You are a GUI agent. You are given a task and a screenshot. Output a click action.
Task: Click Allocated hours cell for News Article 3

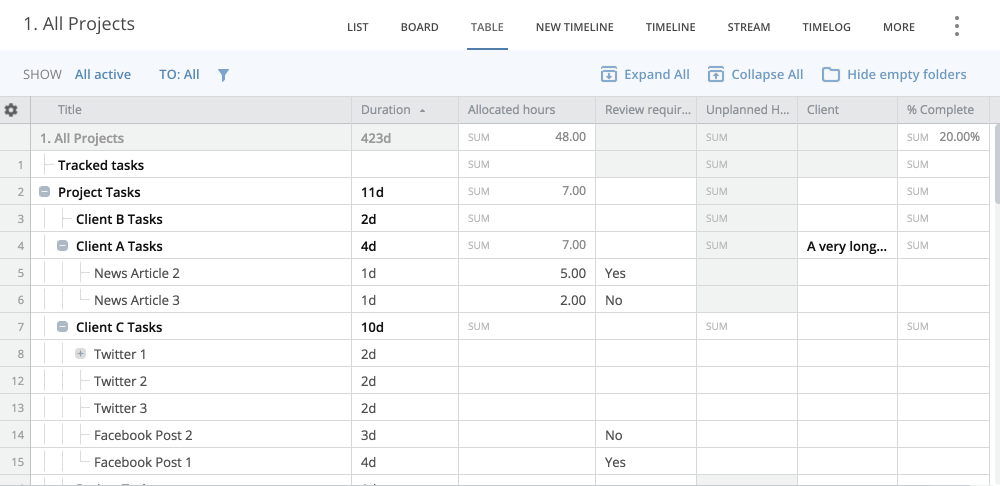click(527, 300)
